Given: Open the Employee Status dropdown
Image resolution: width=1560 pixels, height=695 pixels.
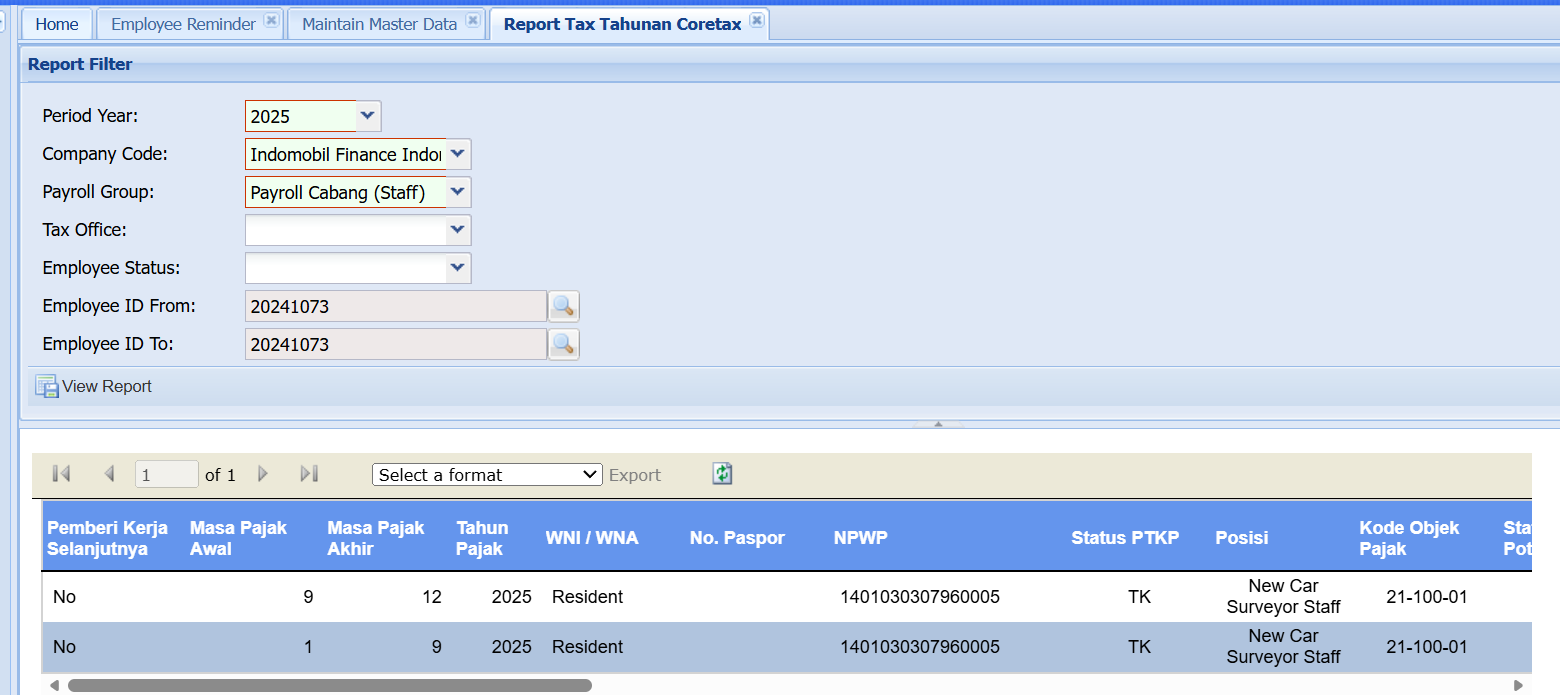Looking at the screenshot, I should [458, 268].
